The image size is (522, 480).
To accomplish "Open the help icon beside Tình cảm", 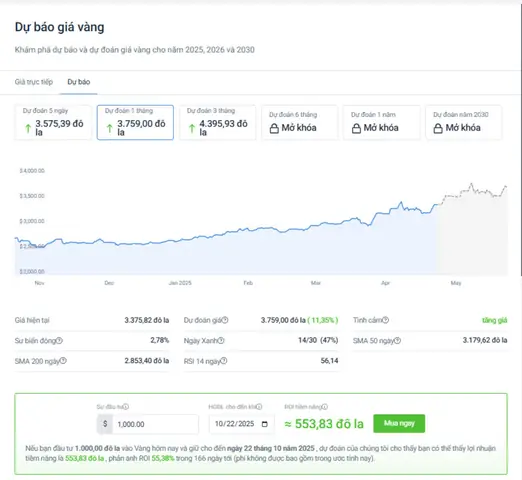I will tap(385, 320).
